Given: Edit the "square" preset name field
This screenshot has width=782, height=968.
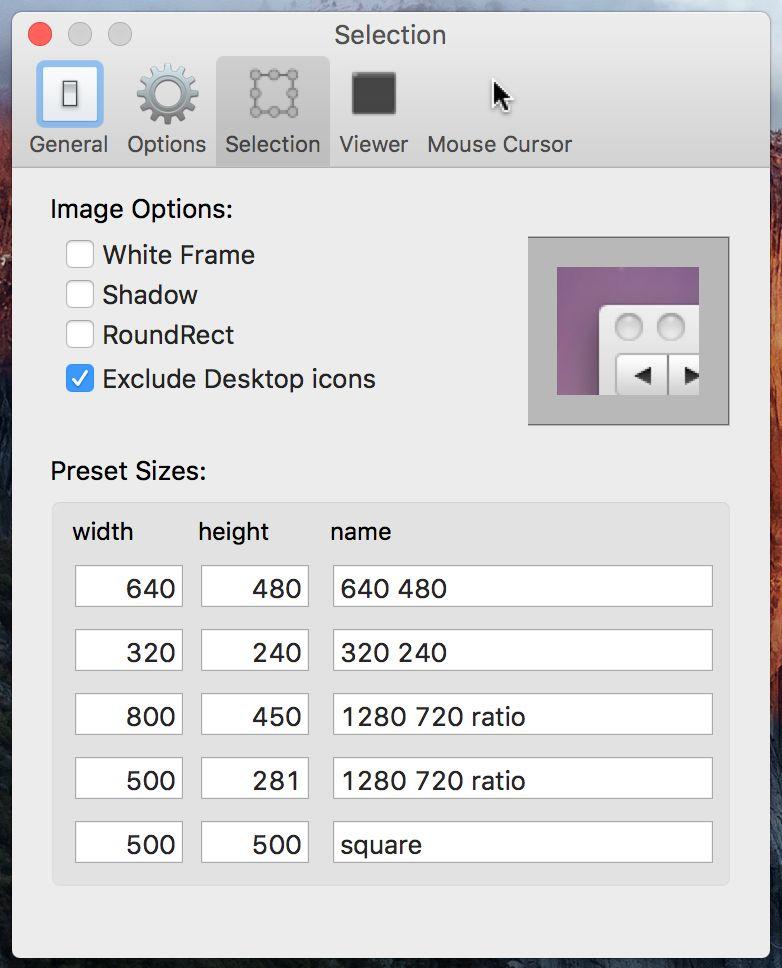Looking at the screenshot, I should 522,843.
